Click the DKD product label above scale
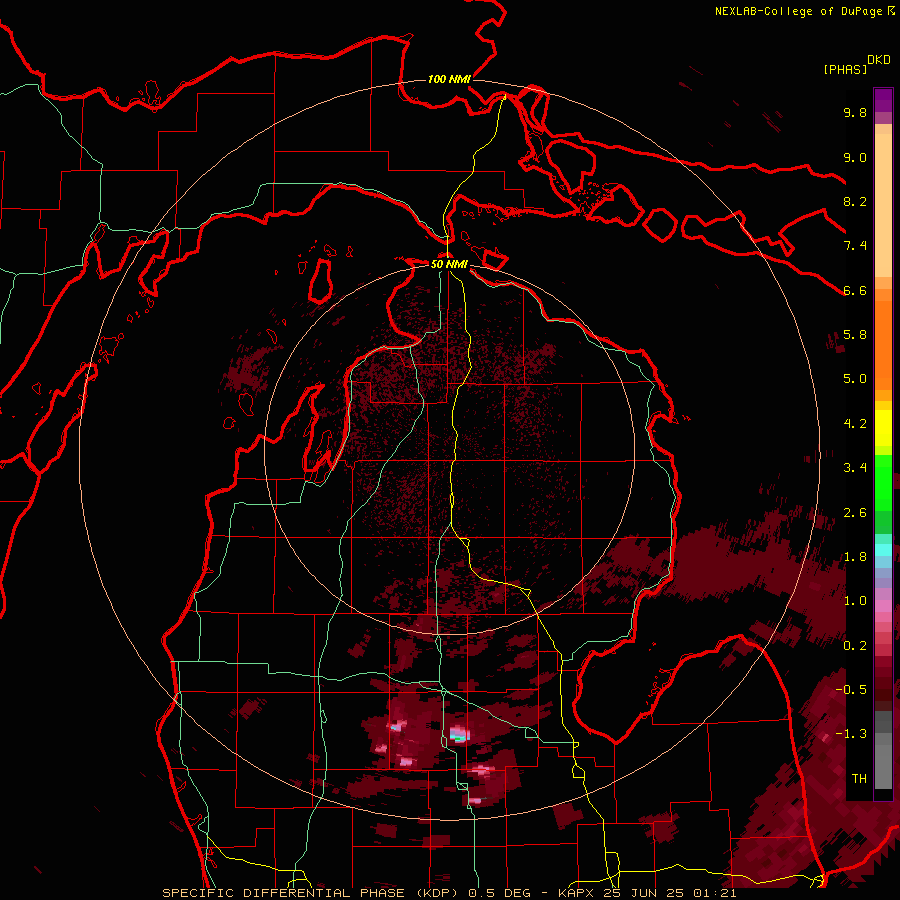This screenshot has width=900, height=900. [879, 60]
